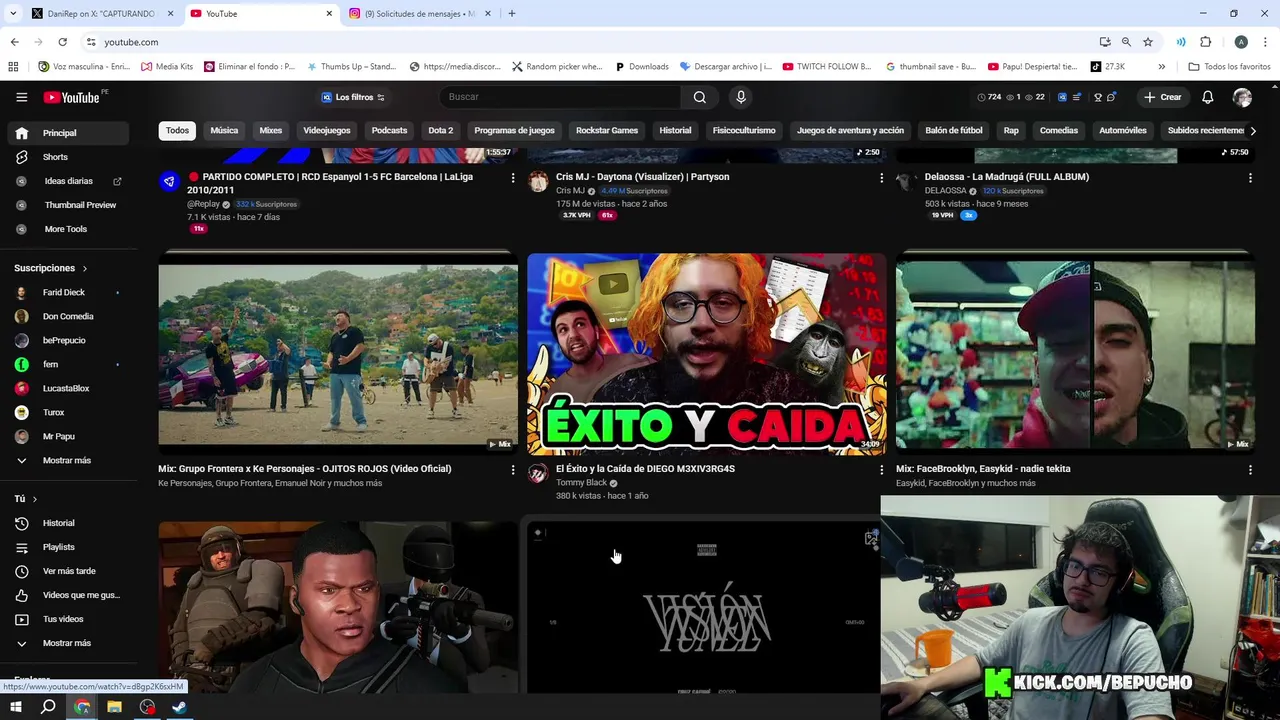This screenshot has width=1280, height=720.
Task: Open the Tommy Black channel link
Action: pos(582,483)
